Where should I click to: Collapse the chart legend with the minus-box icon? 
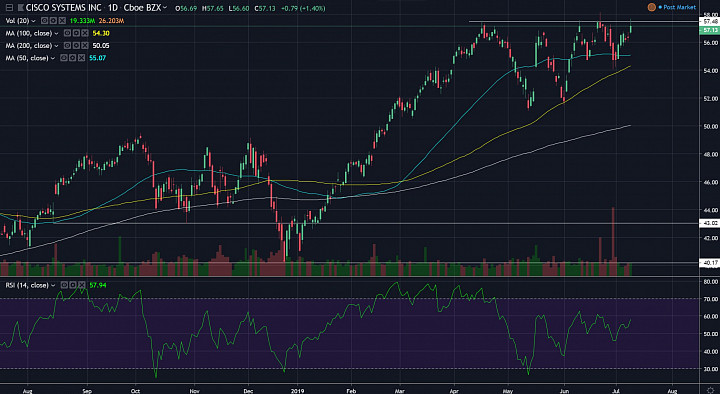coord(9,8)
